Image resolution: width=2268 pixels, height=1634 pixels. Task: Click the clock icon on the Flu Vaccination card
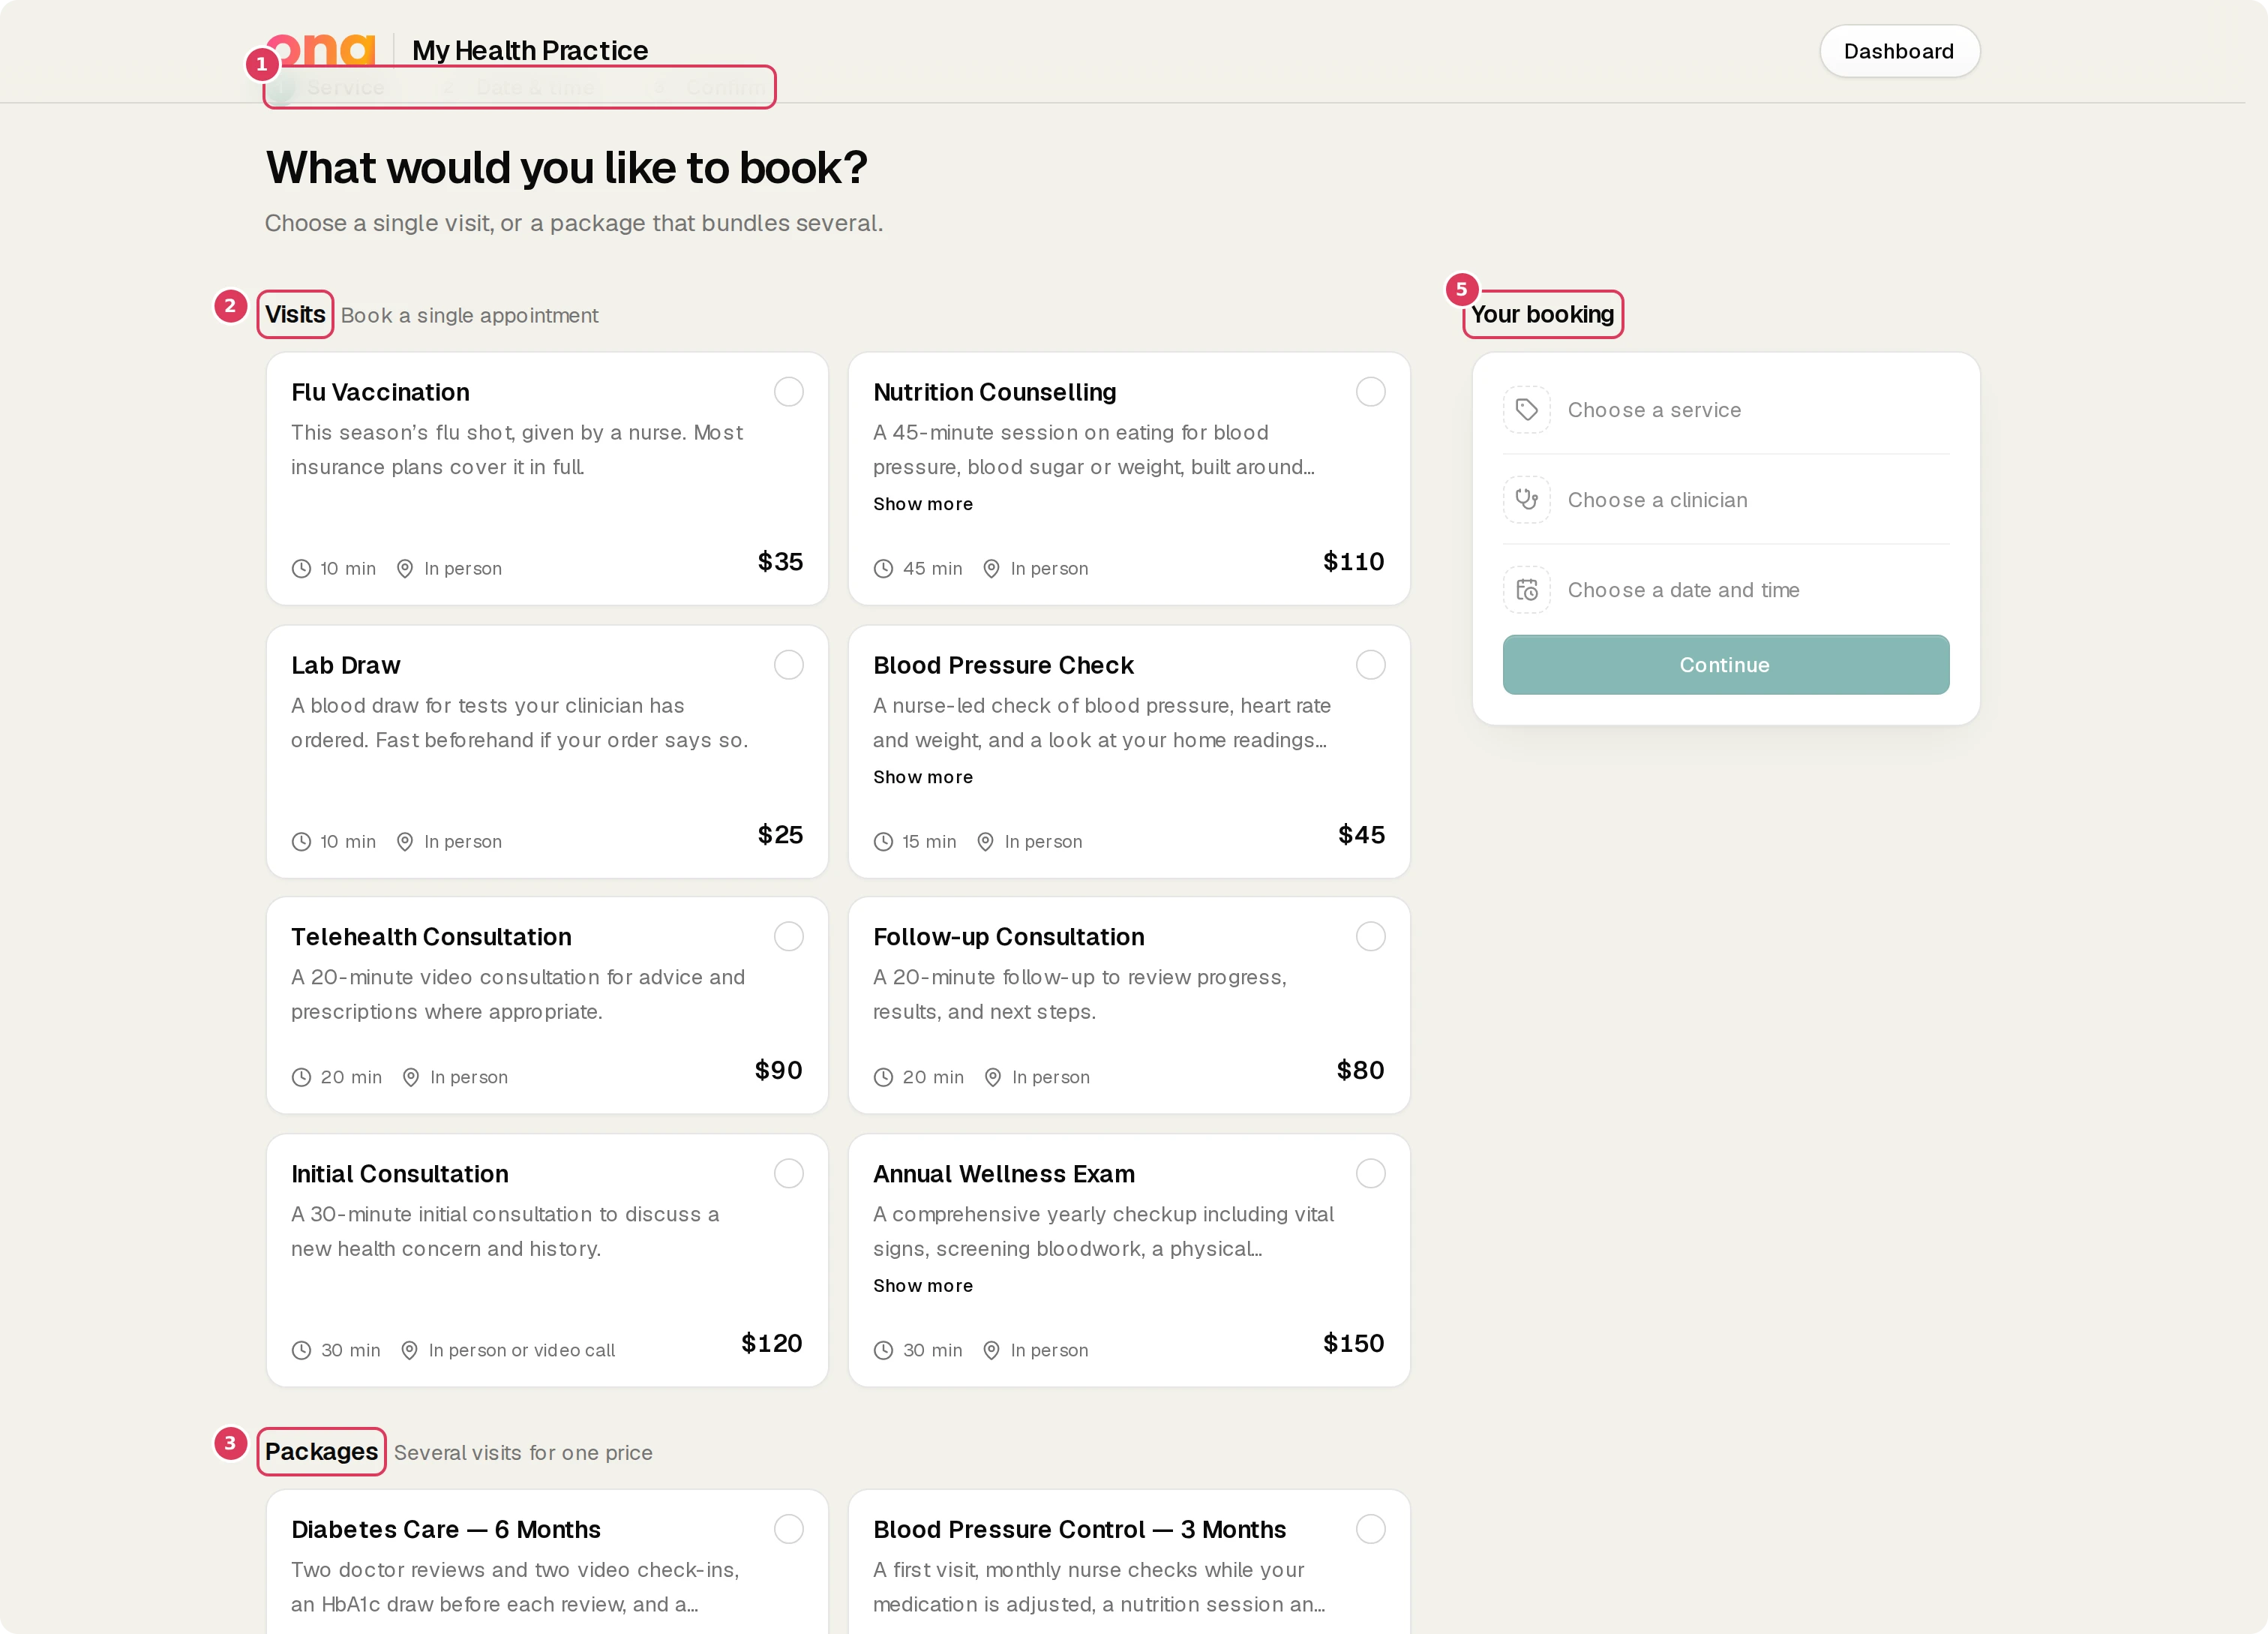pyautogui.click(x=301, y=569)
